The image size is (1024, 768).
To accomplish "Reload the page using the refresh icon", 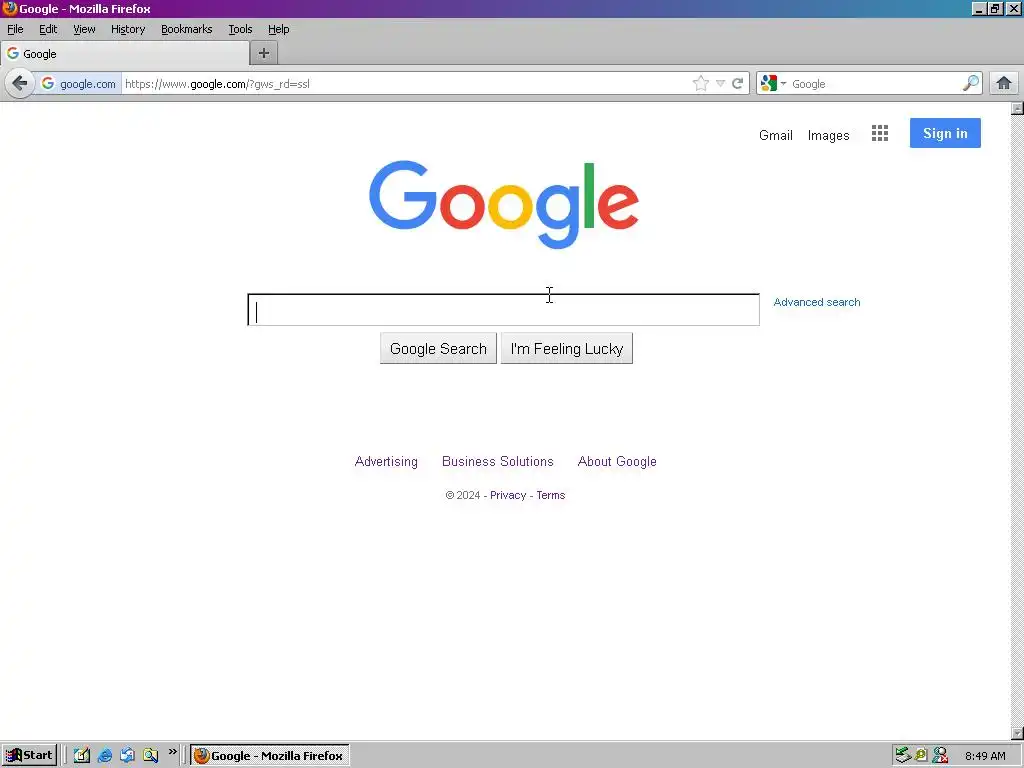I will (737, 84).
